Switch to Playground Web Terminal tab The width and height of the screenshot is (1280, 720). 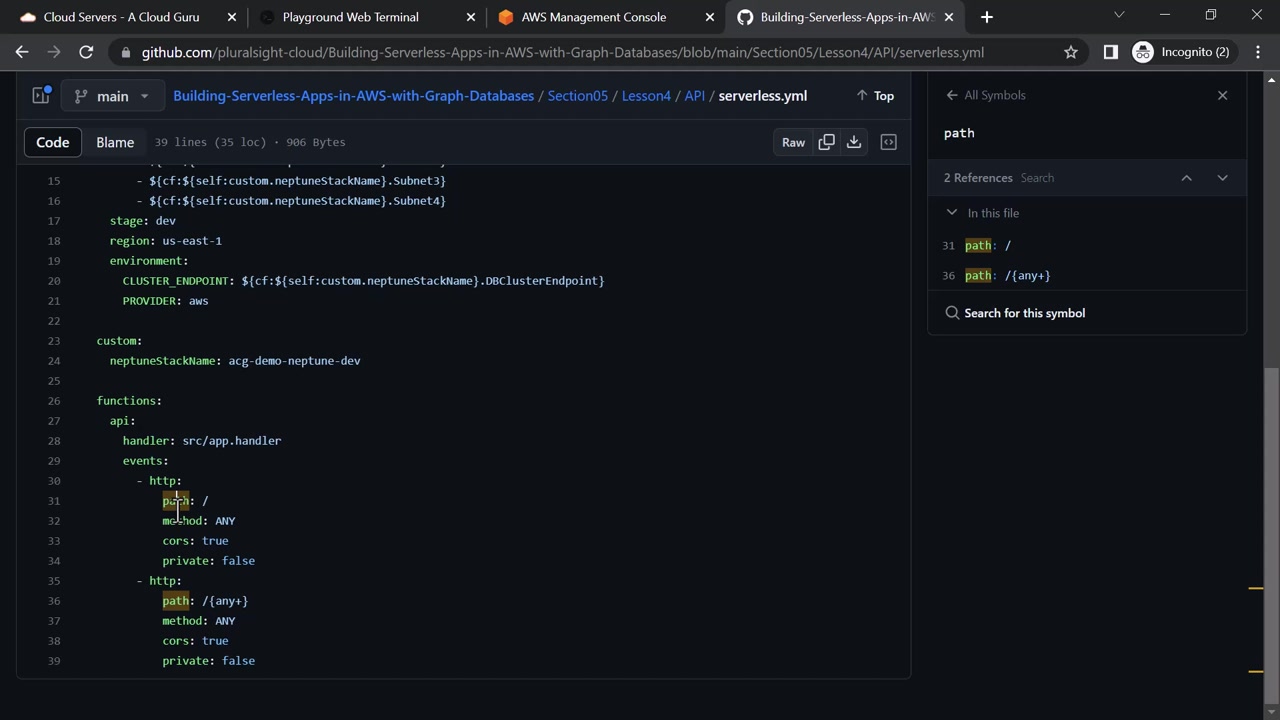[x=350, y=17]
